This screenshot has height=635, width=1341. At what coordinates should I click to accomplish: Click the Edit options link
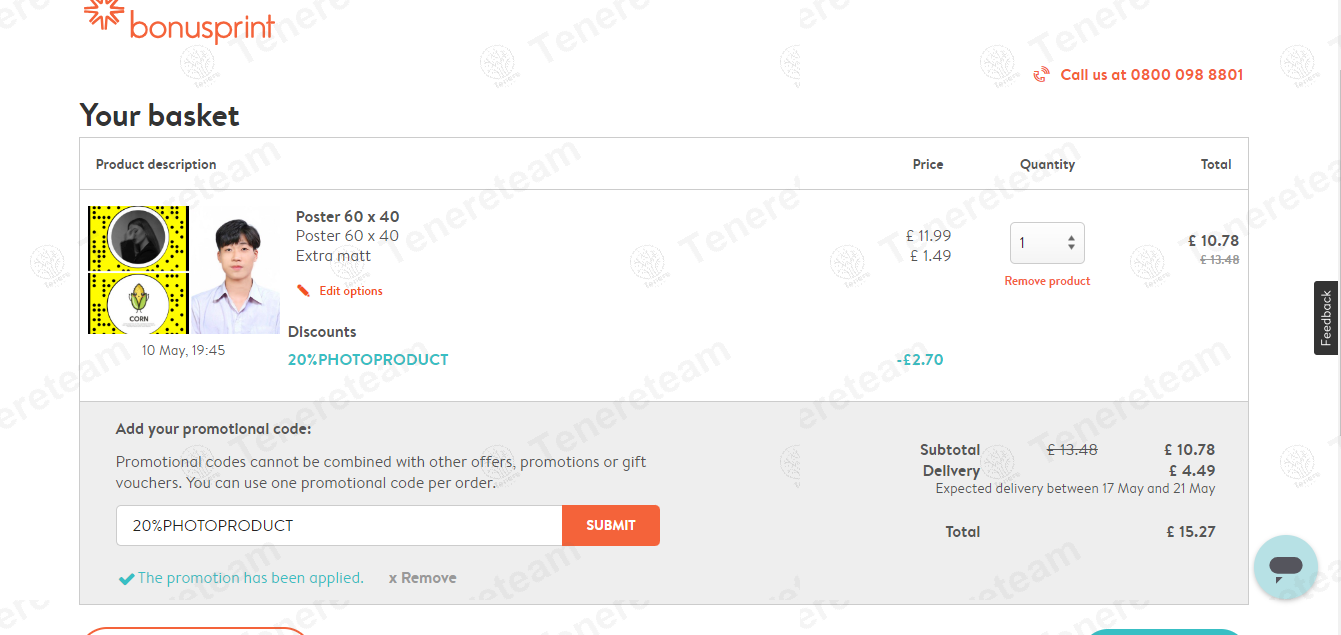tap(350, 291)
